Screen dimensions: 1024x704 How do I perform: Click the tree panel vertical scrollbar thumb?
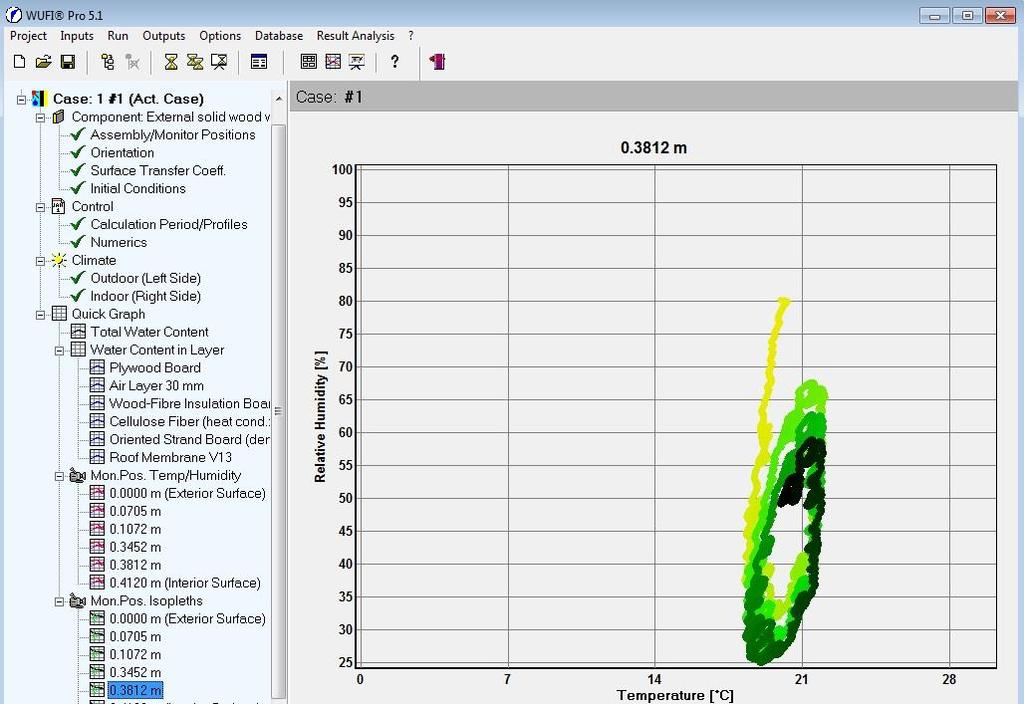278,411
